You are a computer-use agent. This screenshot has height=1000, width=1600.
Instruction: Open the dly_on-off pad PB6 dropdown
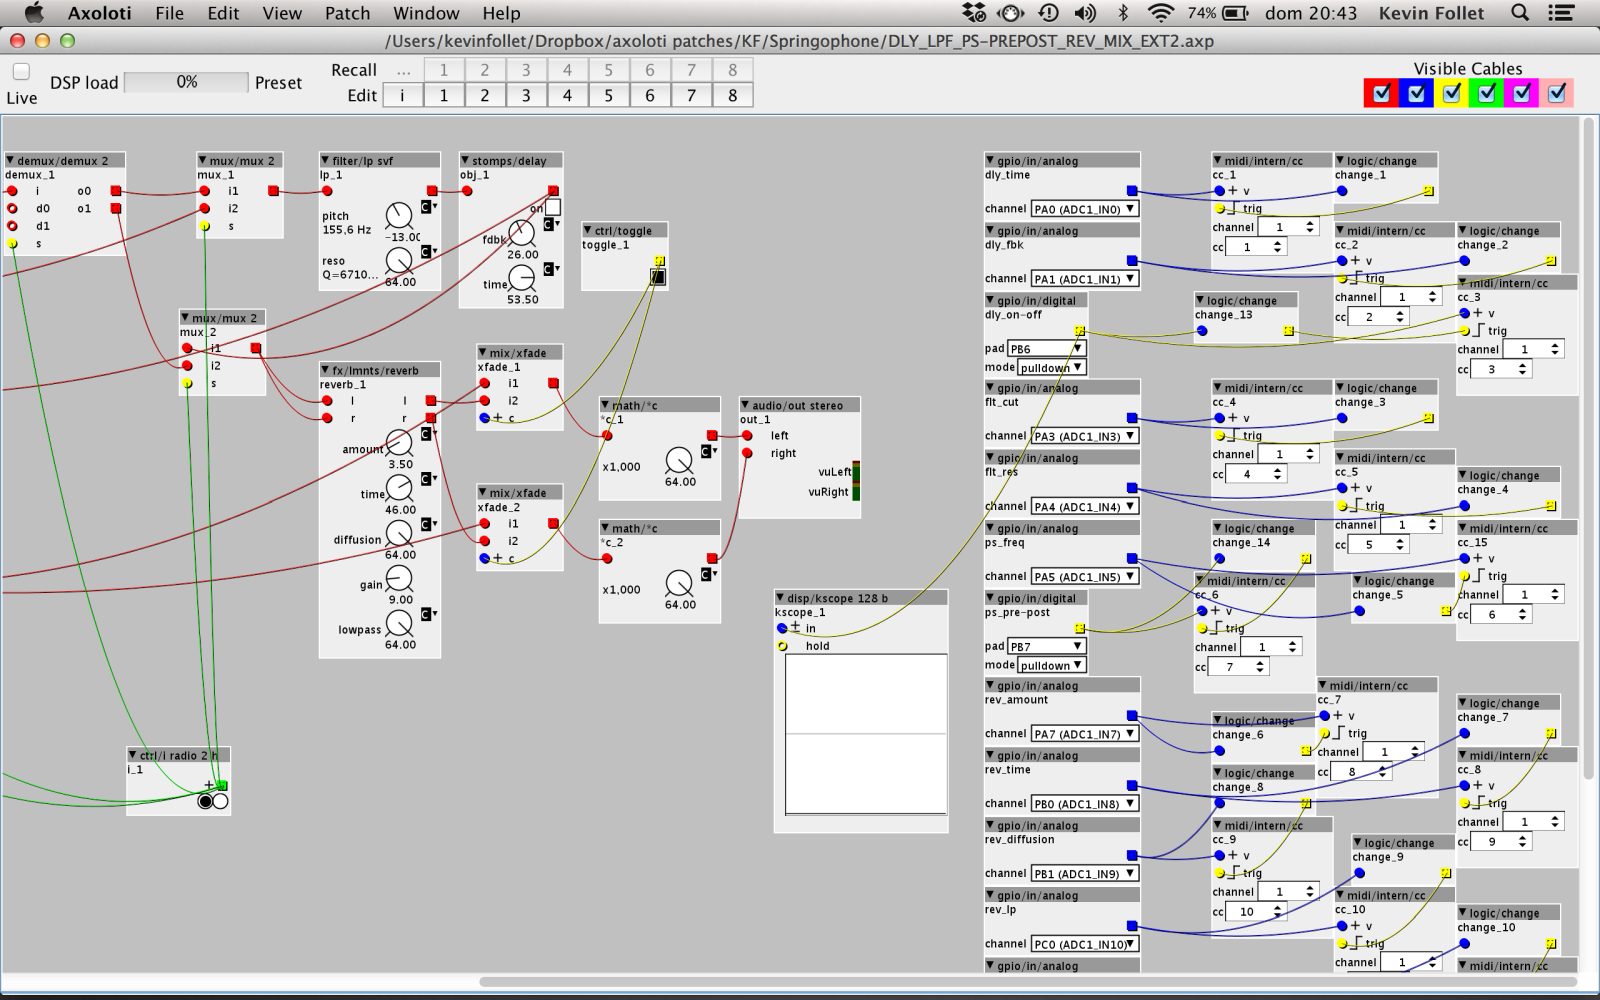1046,349
